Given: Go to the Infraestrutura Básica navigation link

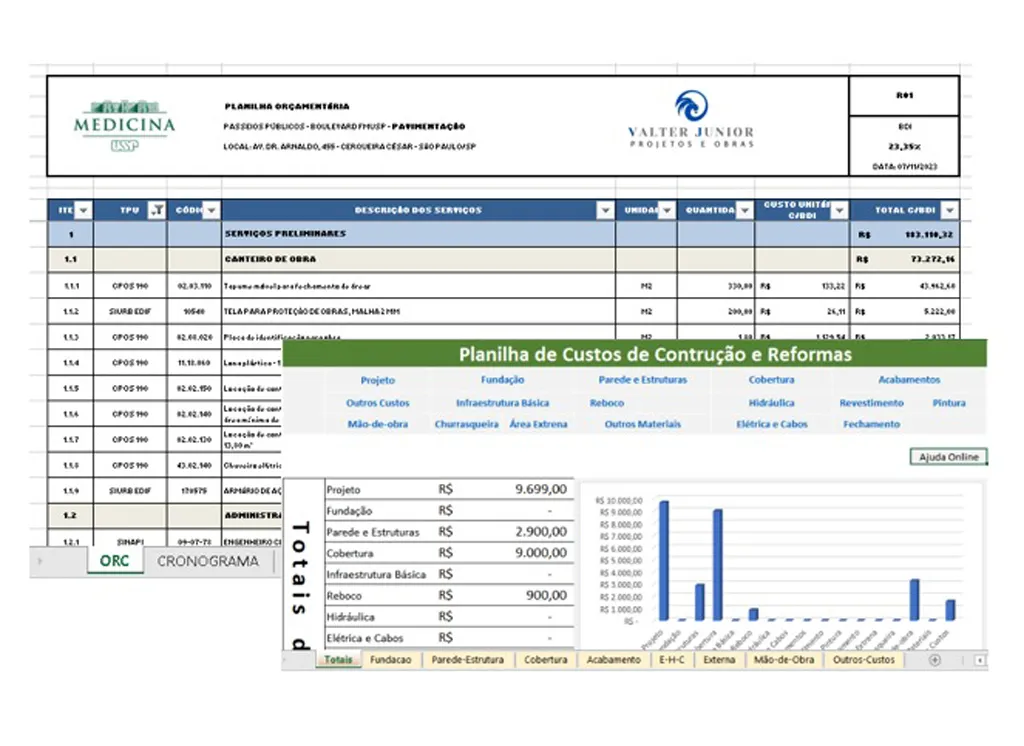Looking at the screenshot, I should (502, 403).
